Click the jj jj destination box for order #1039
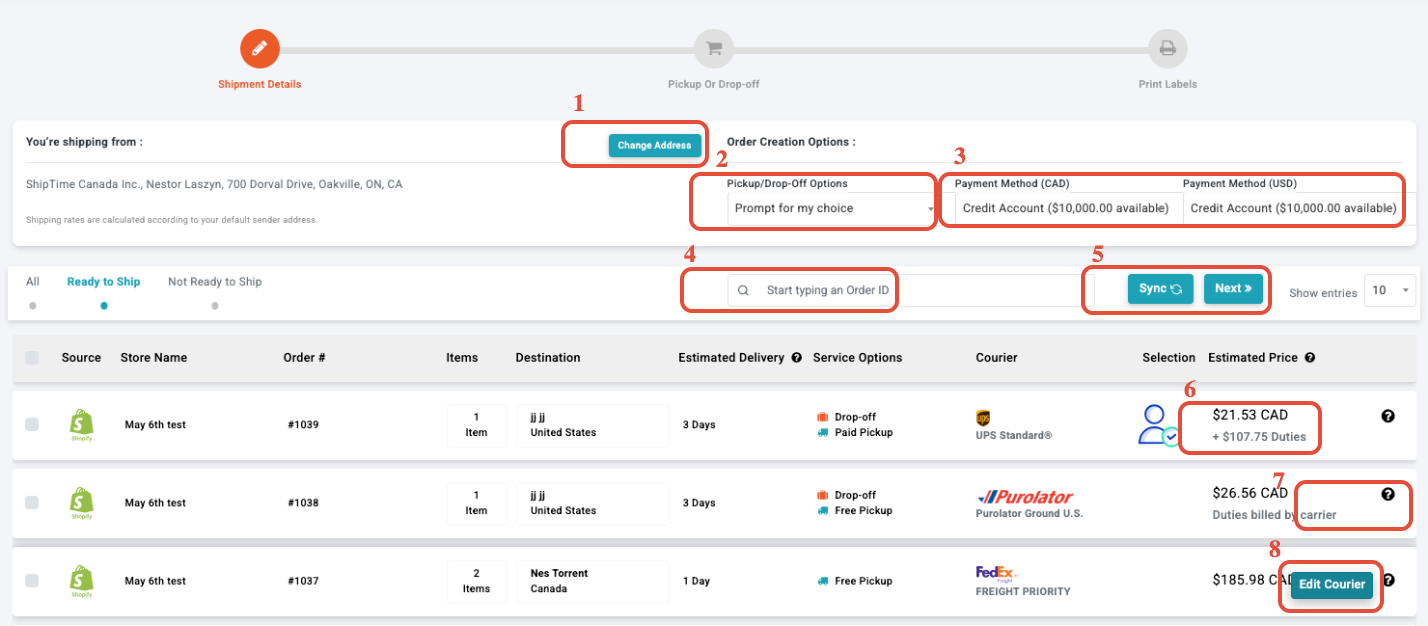The image size is (1428, 626). tap(592, 425)
